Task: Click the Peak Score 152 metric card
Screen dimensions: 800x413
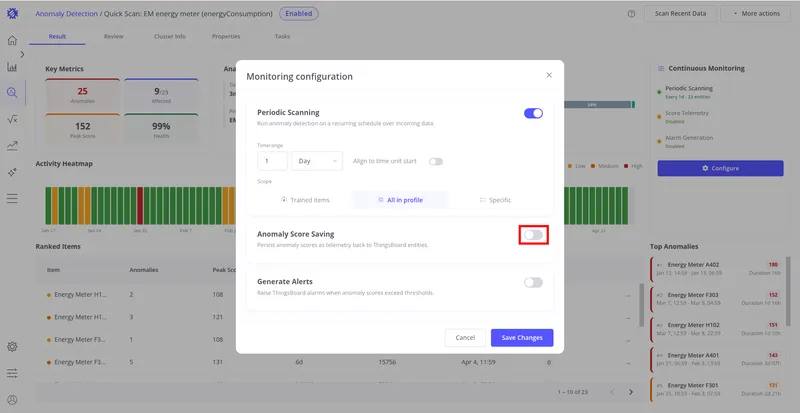Action: (x=83, y=130)
